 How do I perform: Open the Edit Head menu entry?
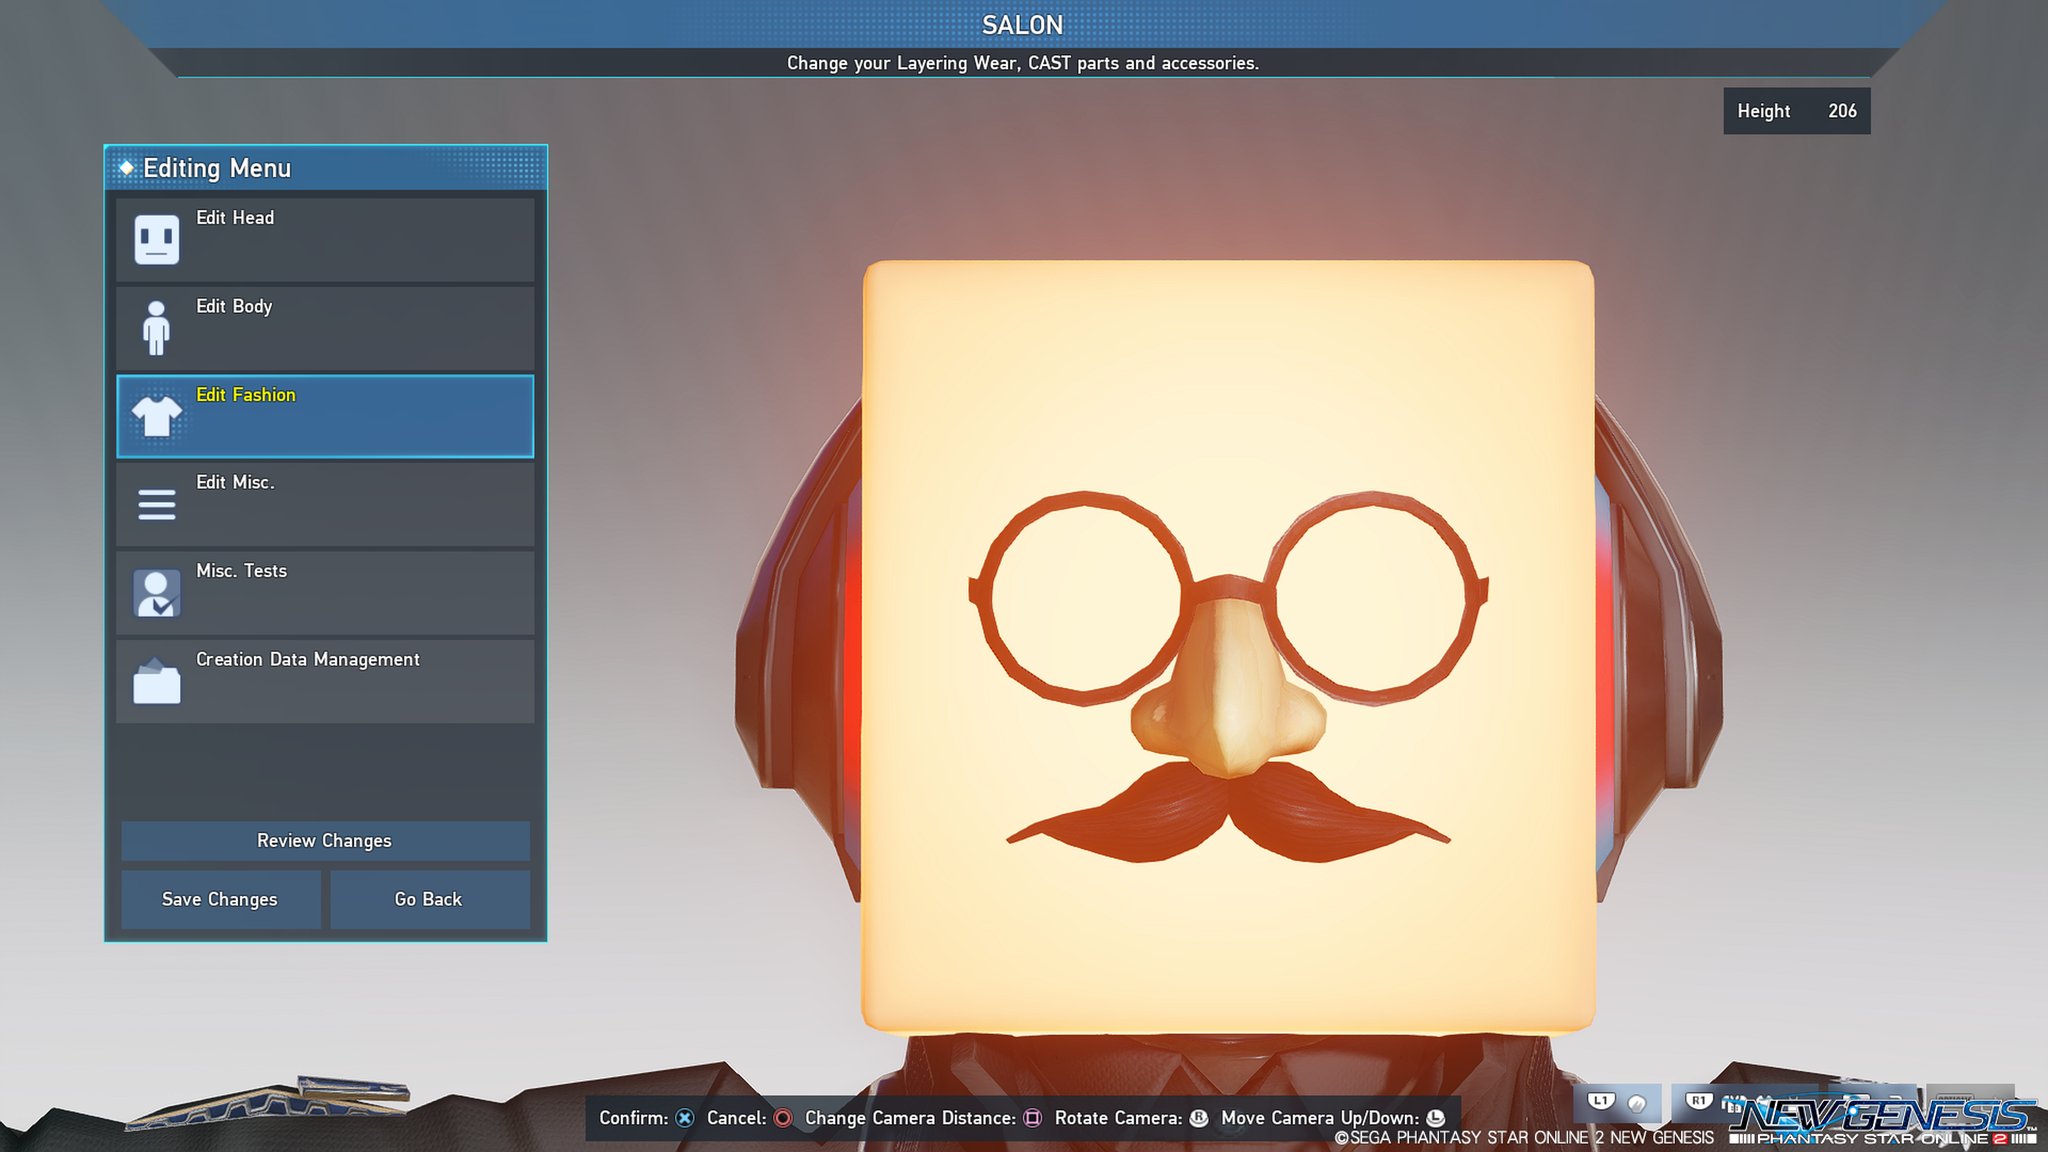(x=325, y=240)
